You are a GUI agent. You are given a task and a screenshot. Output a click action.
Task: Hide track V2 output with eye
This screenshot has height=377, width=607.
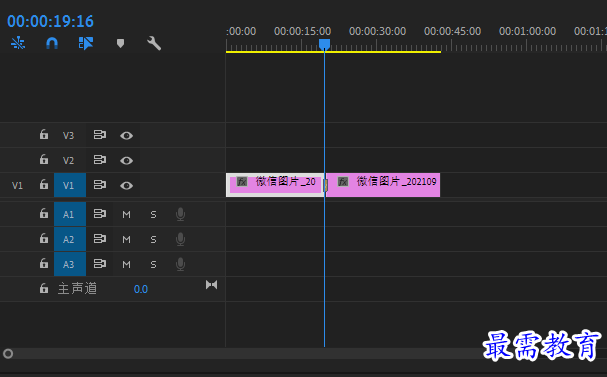coord(126,160)
